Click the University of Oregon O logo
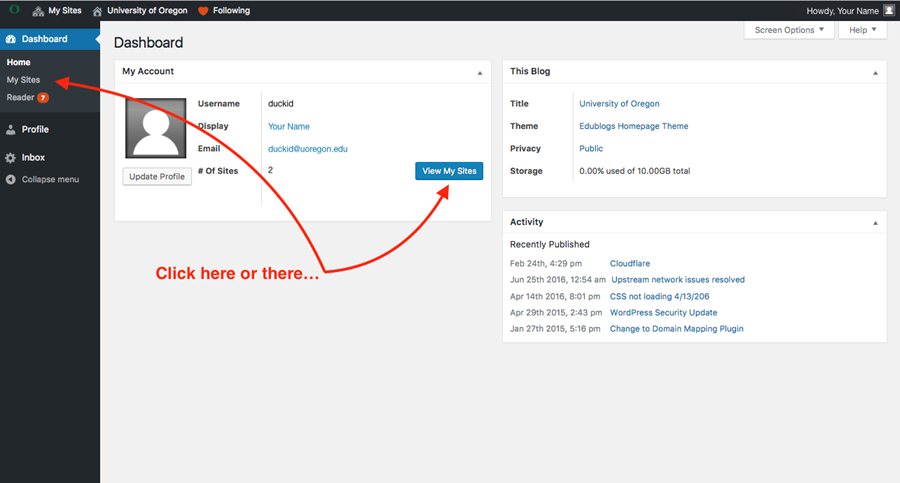900x483 pixels. tap(14, 10)
